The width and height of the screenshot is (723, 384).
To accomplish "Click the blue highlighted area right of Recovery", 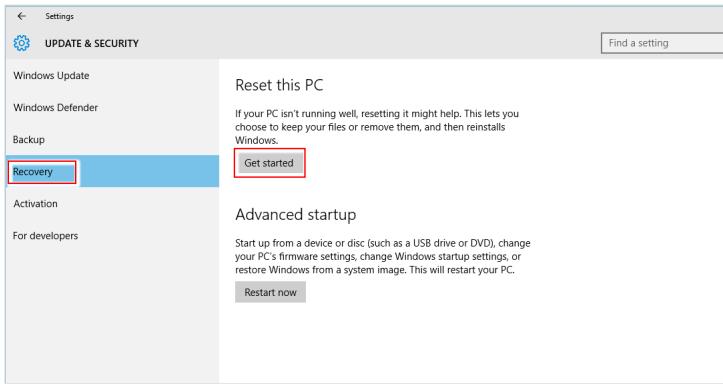I will pyautogui.click(x=149, y=171).
